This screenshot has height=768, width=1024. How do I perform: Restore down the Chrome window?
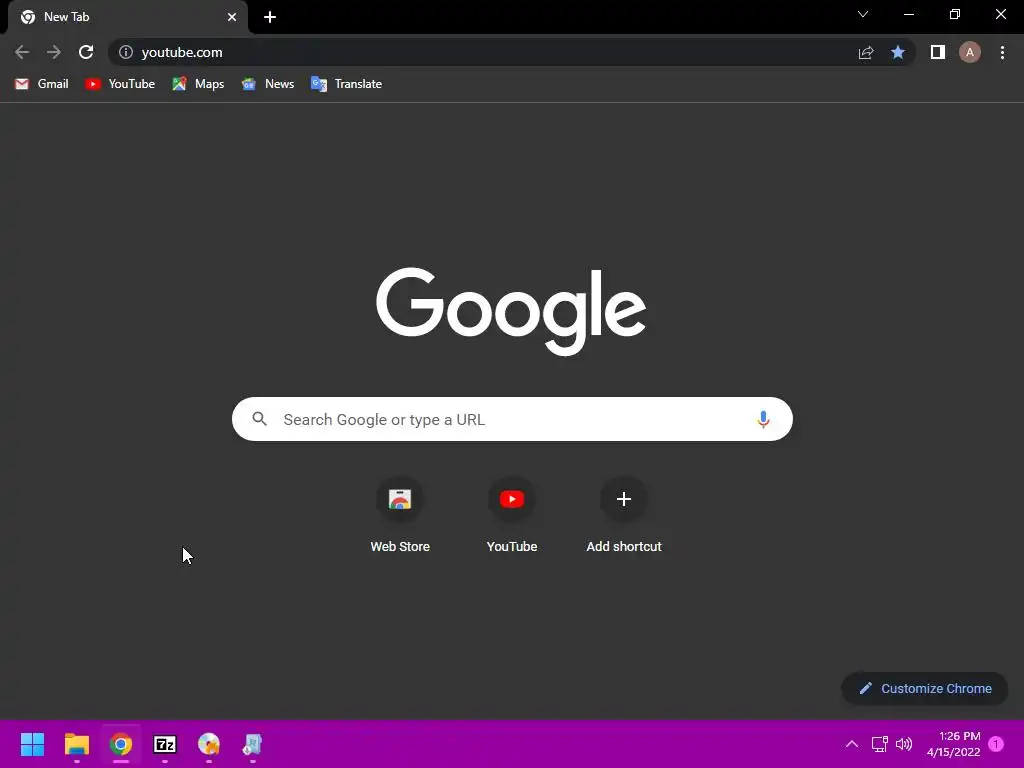pyautogui.click(x=955, y=14)
